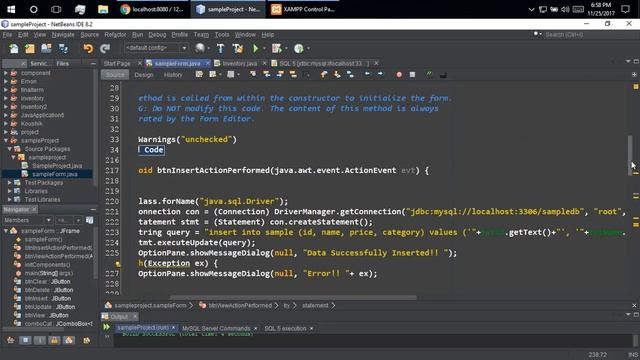Expand the Libraries node
Viewport: 640px width, 360px height.
9,191
